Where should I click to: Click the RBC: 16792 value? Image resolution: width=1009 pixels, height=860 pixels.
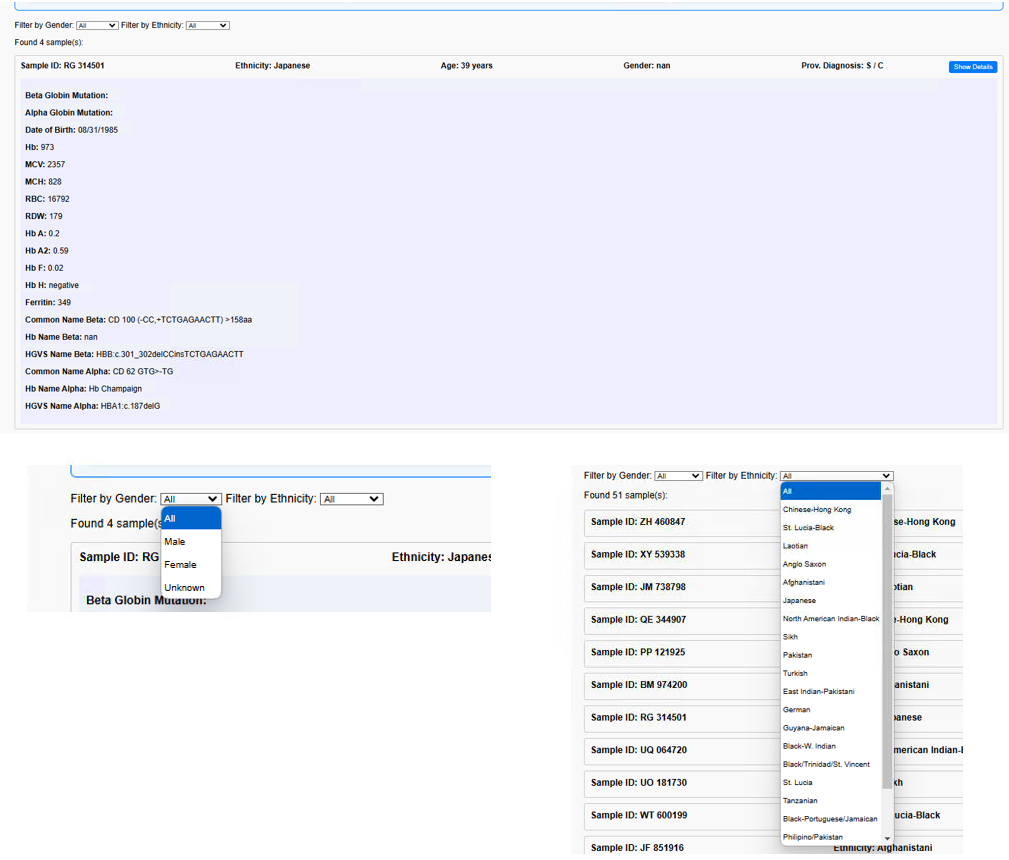(59, 200)
